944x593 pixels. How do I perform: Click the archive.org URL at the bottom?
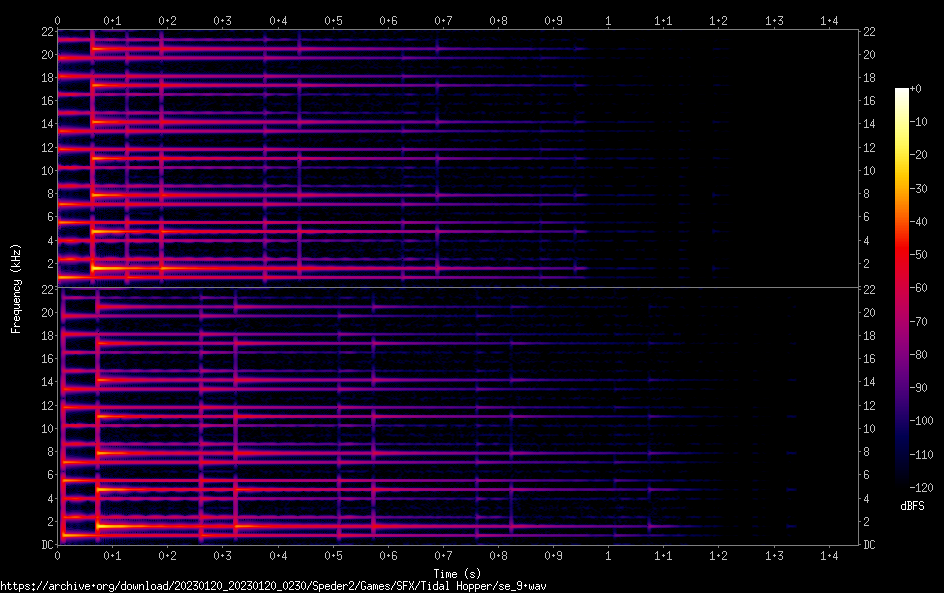pyautogui.click(x=273, y=586)
